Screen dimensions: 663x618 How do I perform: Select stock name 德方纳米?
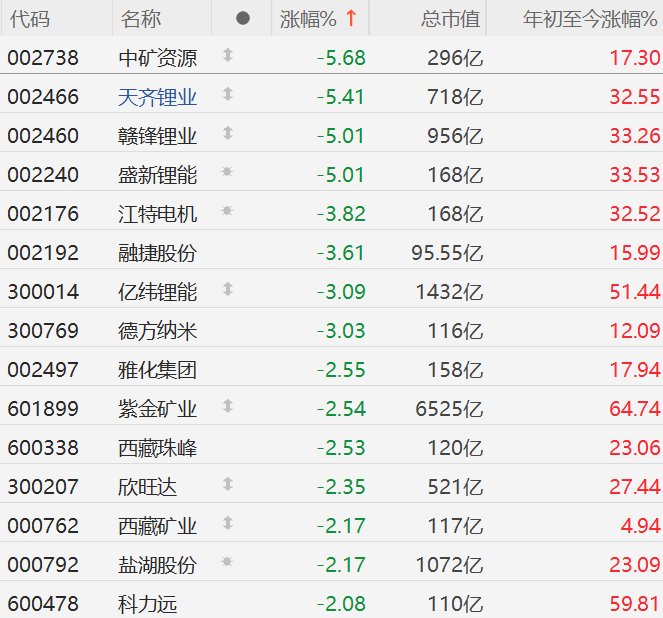tap(157, 331)
